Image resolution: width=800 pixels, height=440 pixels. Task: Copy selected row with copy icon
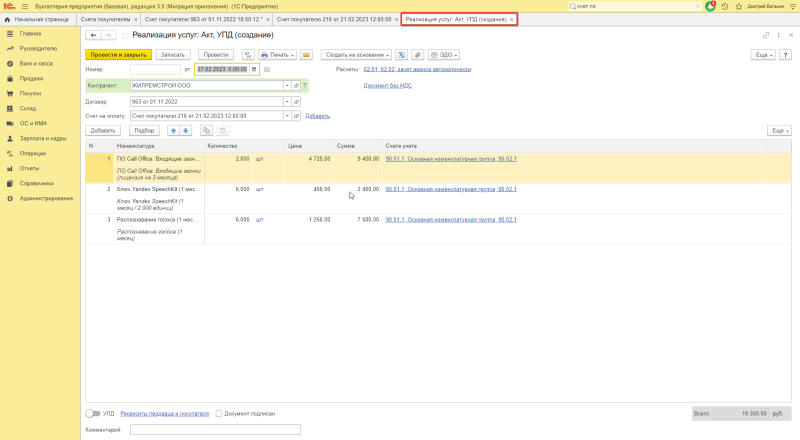point(206,131)
